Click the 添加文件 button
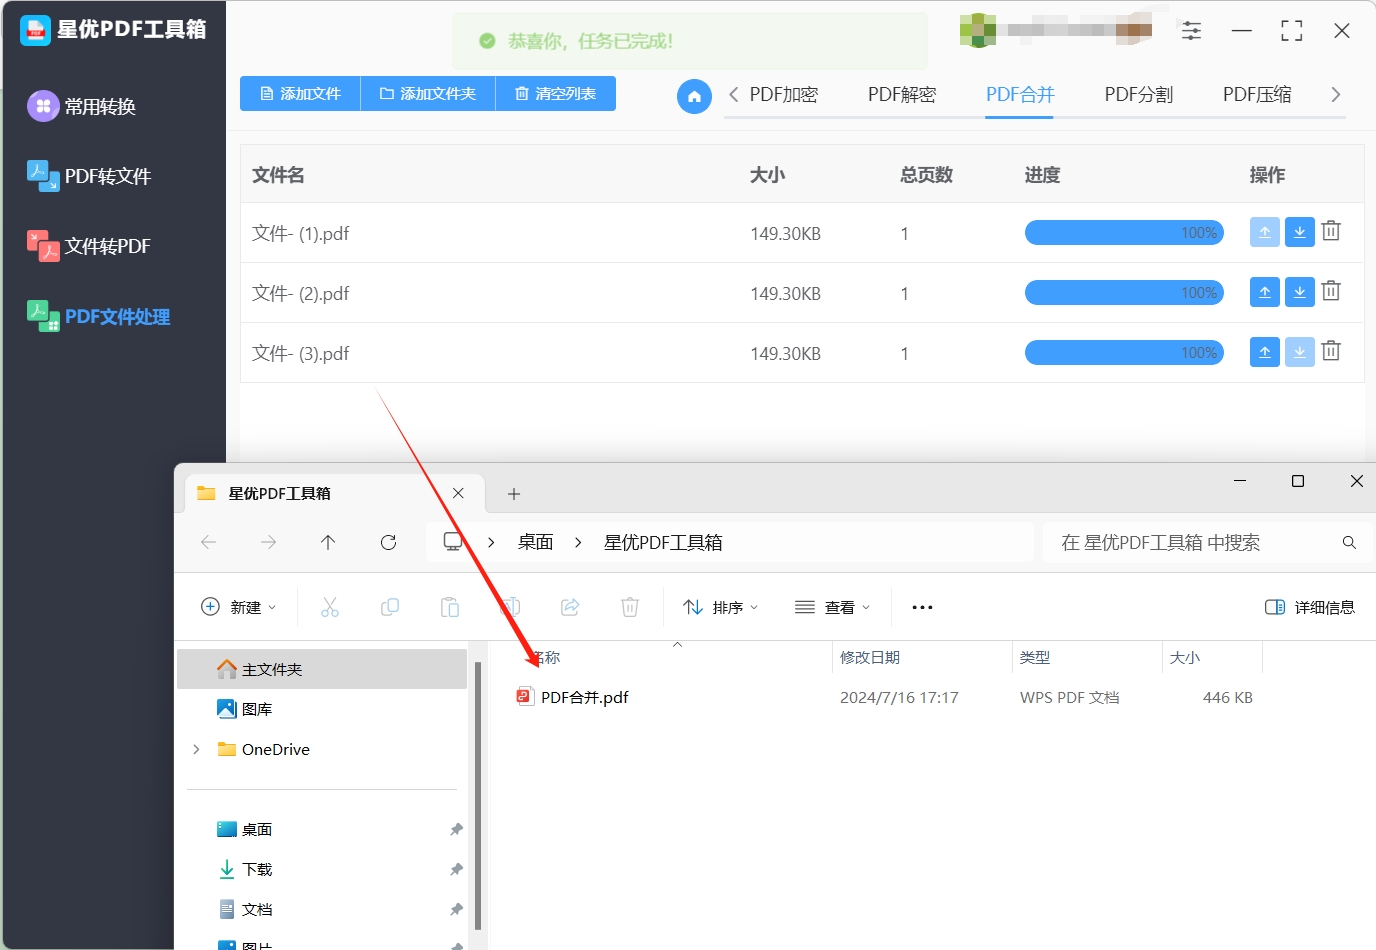The height and width of the screenshot is (950, 1376). (300, 93)
